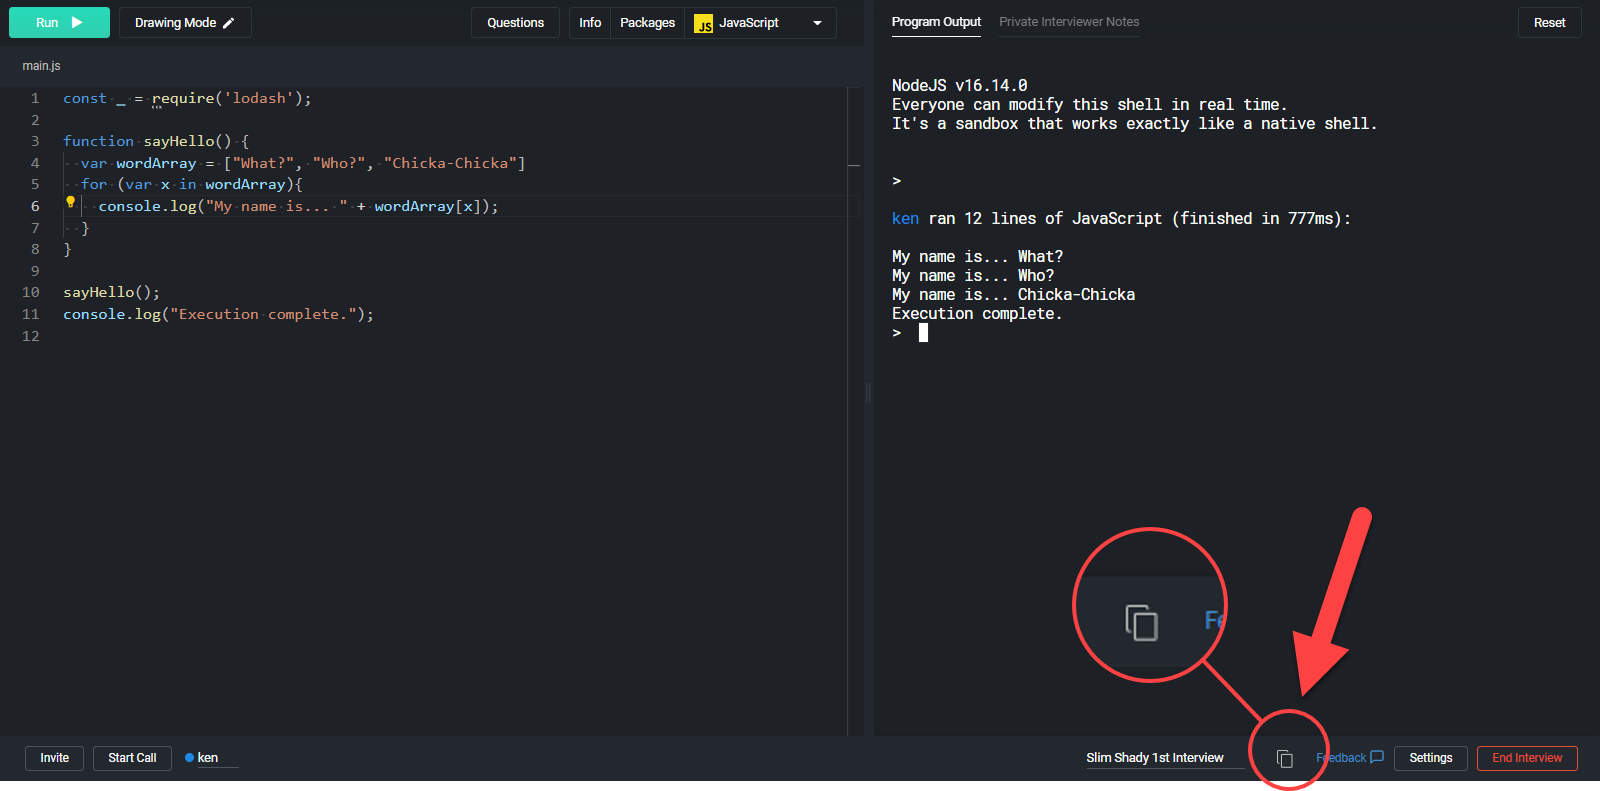Click line number 12 in the gutter
Viewport: 1600px width, 791px height.
point(31,336)
